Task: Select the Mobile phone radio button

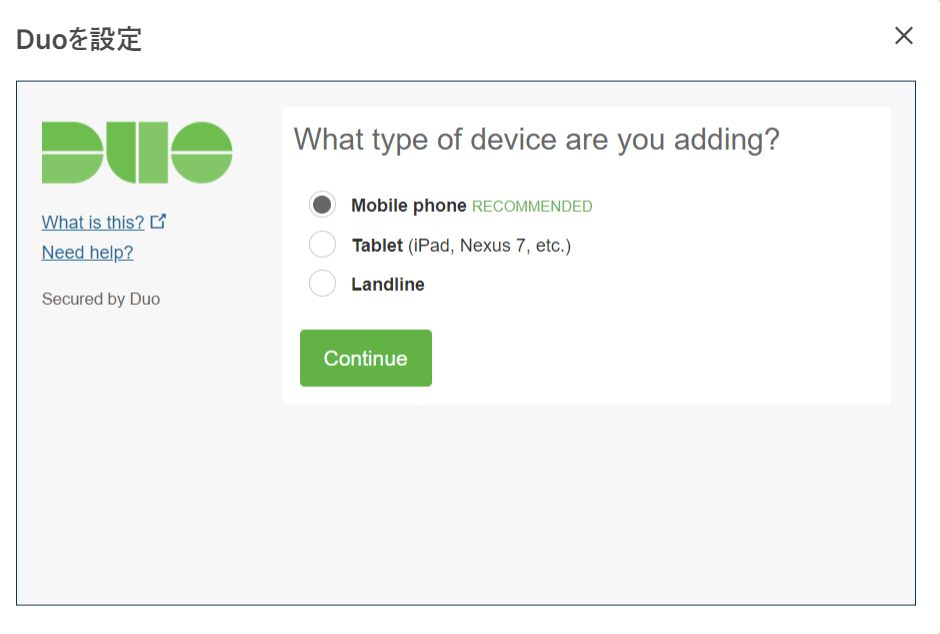Action: (x=322, y=205)
